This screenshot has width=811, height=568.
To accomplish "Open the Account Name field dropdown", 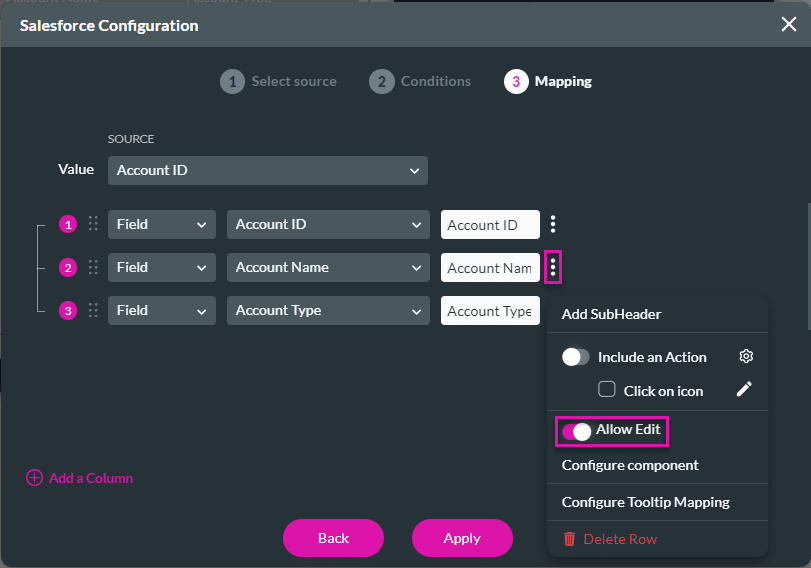I will coord(328,268).
